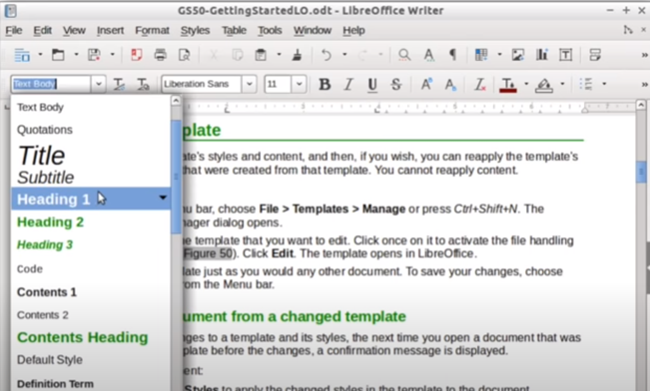
Task: Apply the highlighting color
Action: 544,85
